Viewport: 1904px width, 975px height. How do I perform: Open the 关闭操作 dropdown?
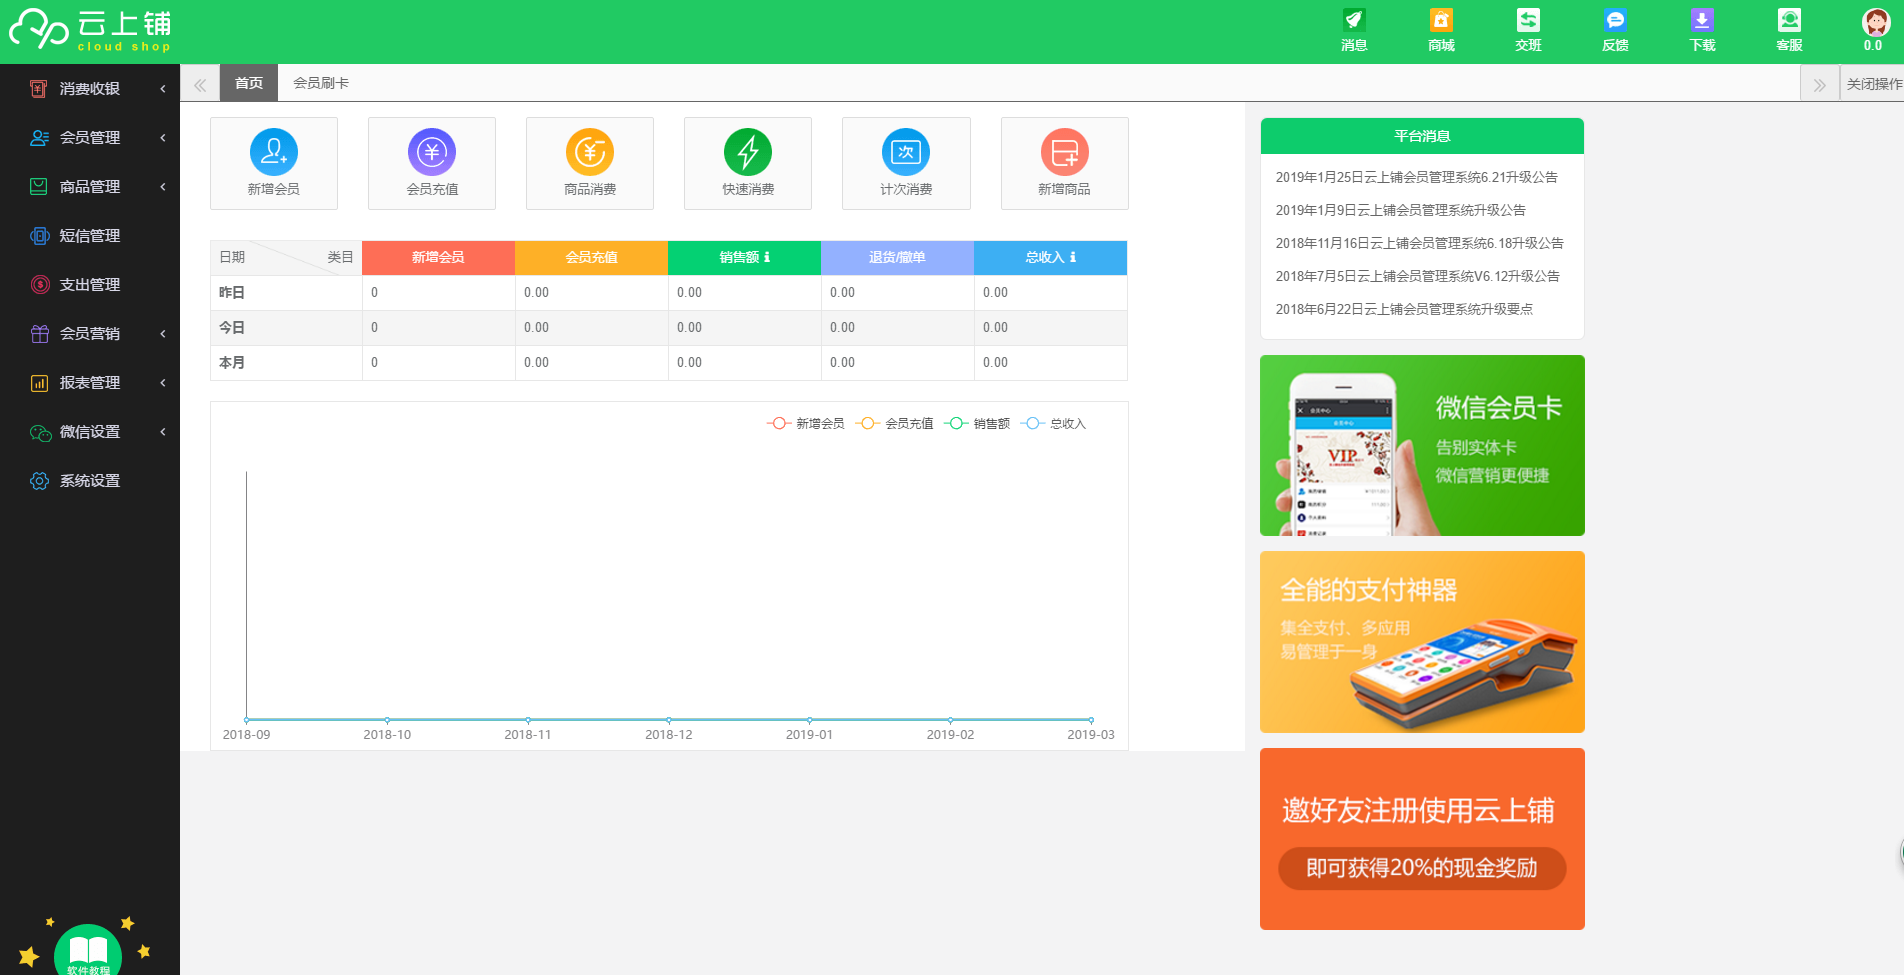pos(1873,84)
